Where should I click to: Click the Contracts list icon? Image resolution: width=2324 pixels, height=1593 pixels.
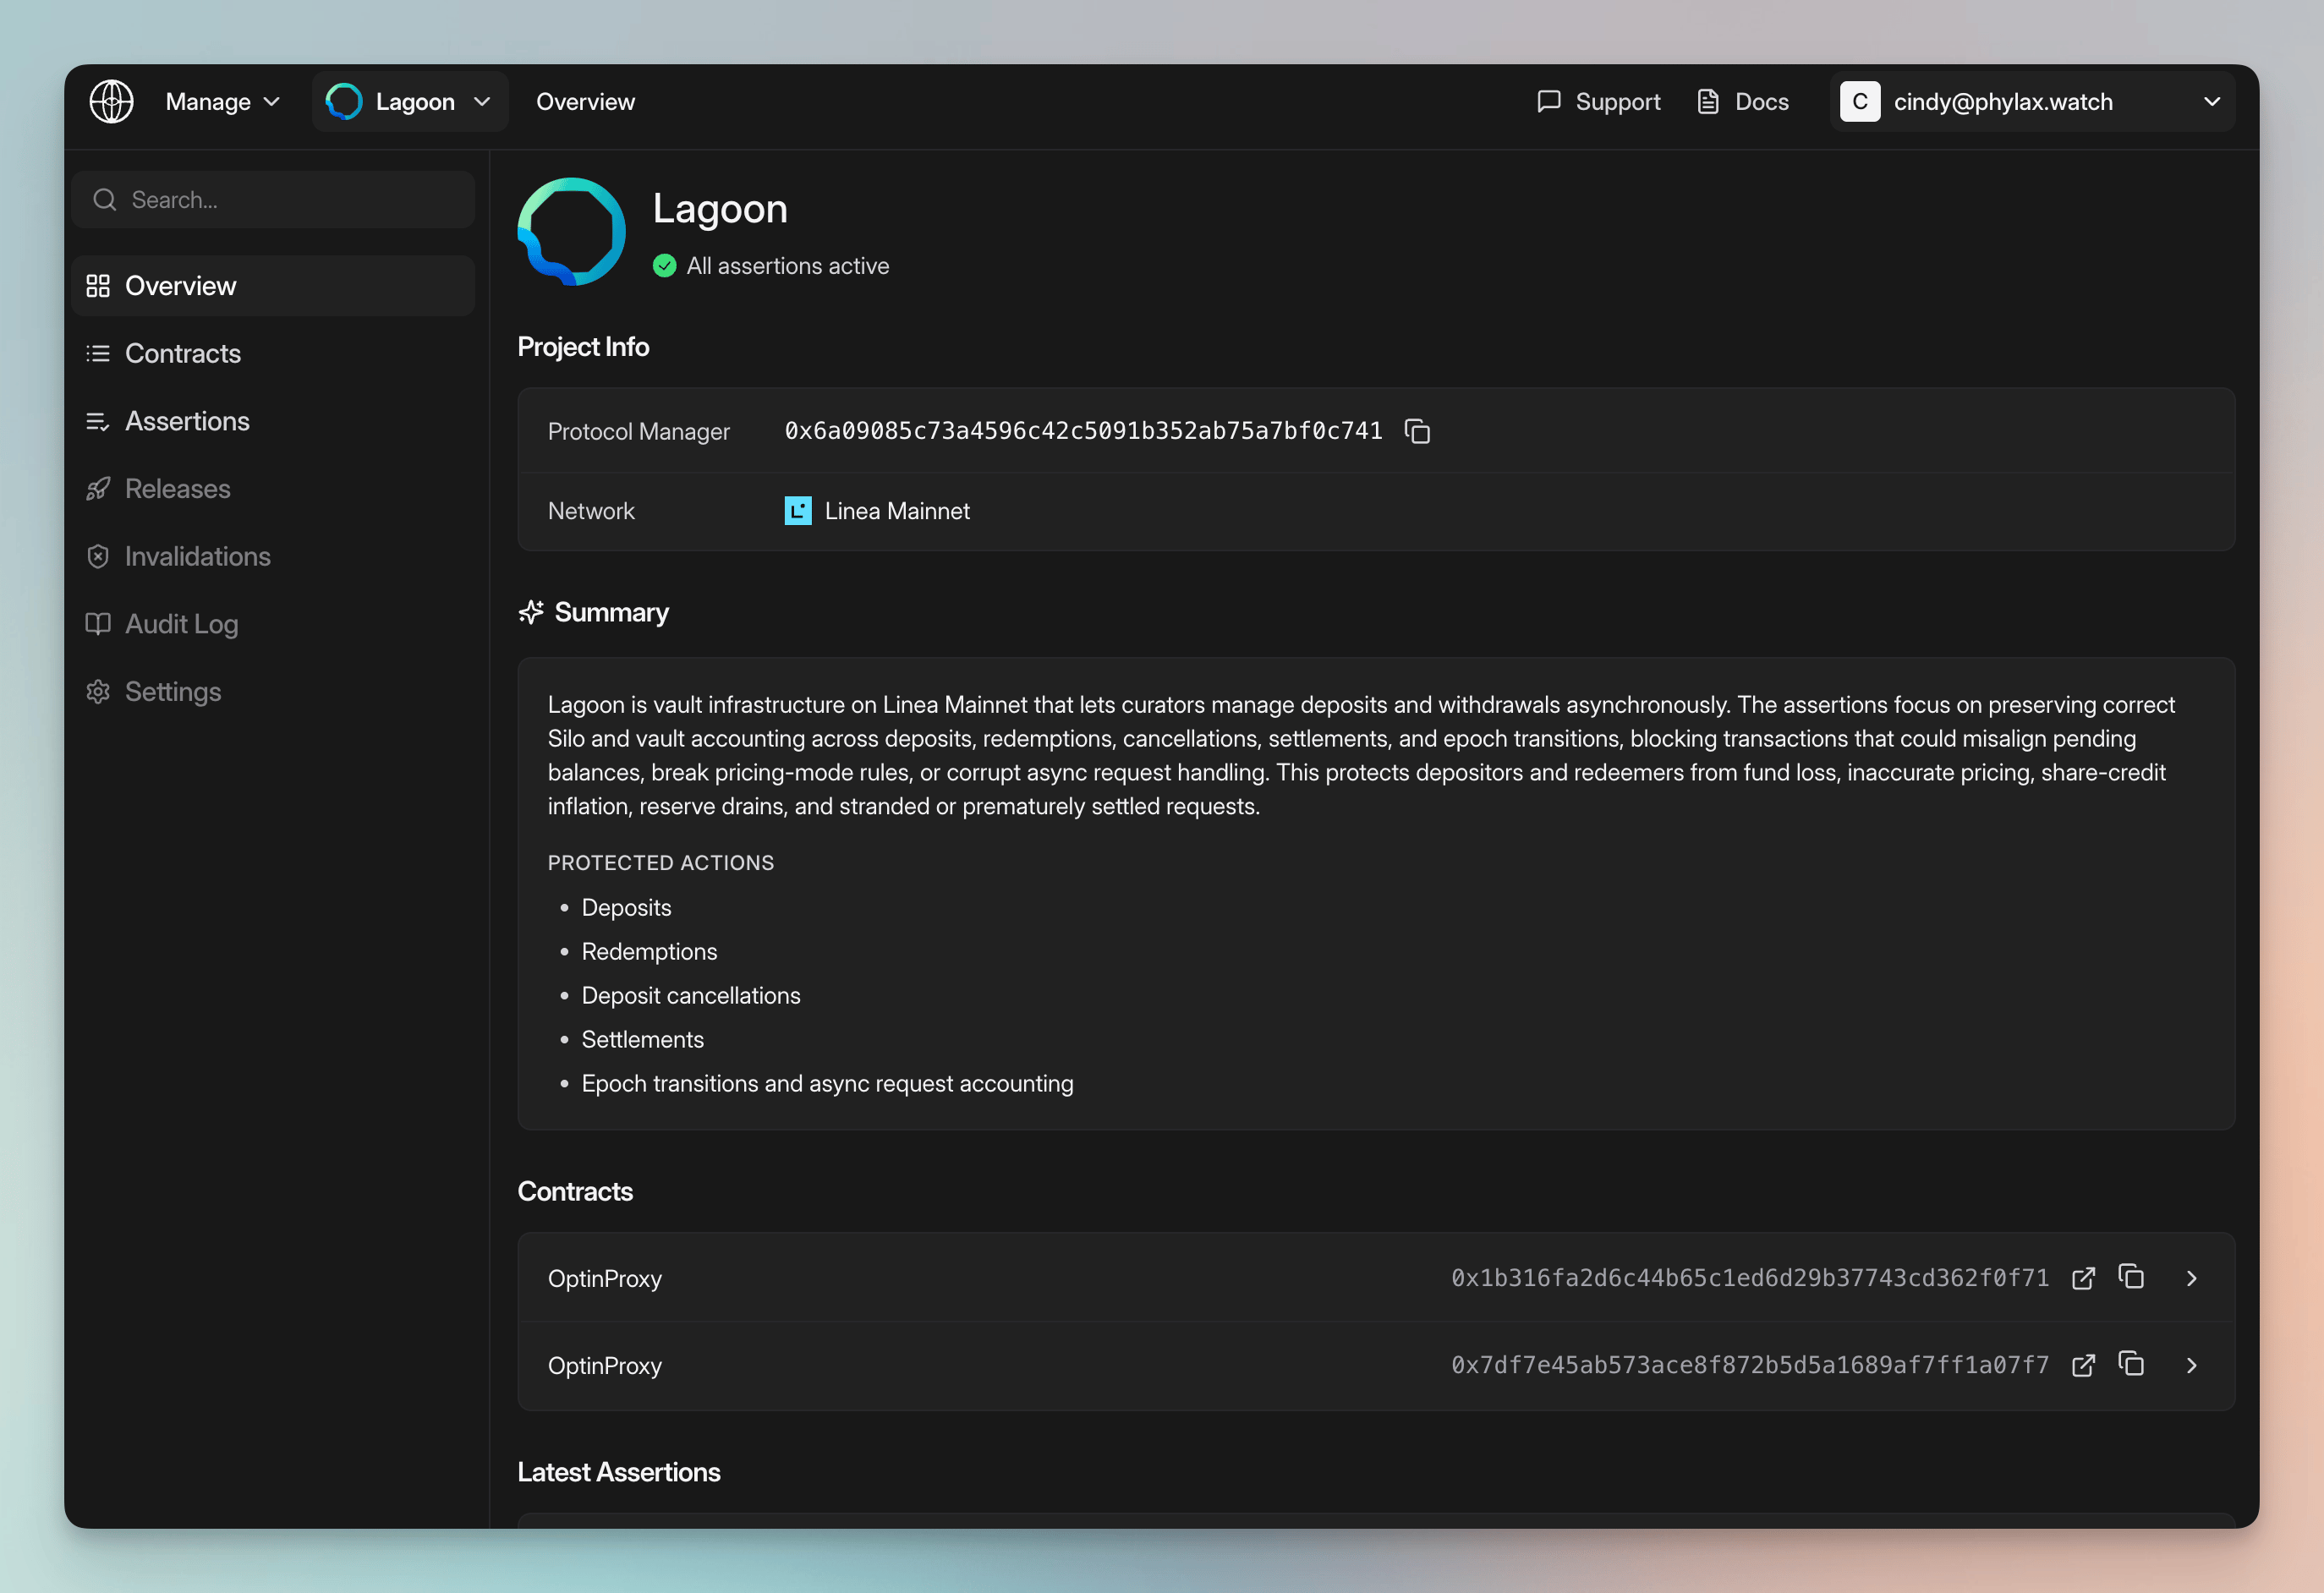98,353
